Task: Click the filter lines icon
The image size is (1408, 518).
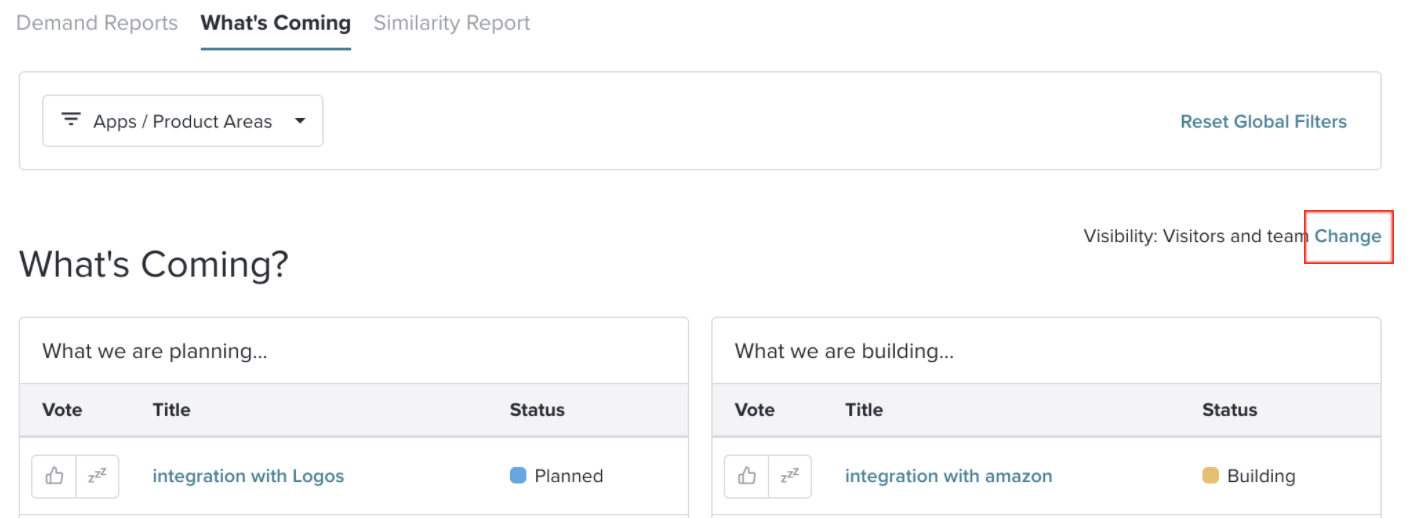Action: (x=71, y=120)
